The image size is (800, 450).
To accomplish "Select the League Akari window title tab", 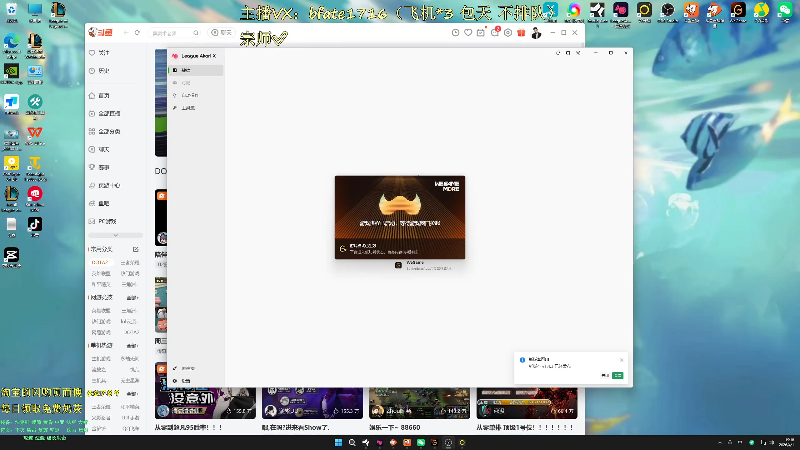I will [x=194, y=56].
